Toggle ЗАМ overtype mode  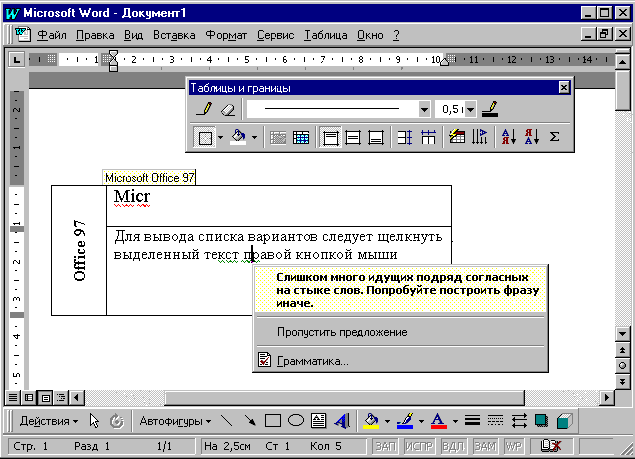[x=485, y=446]
